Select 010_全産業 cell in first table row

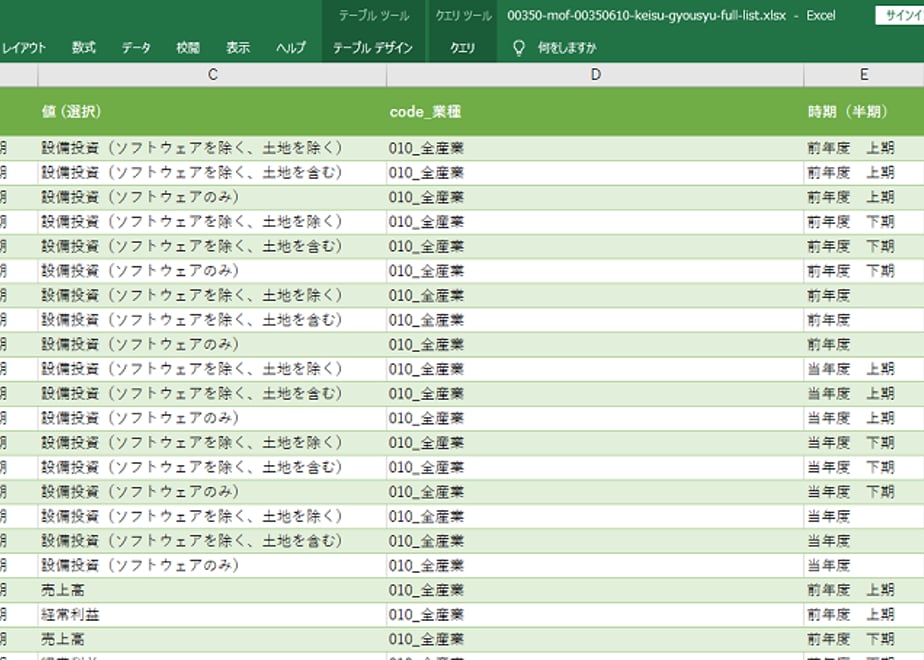pyautogui.click(x=595, y=148)
